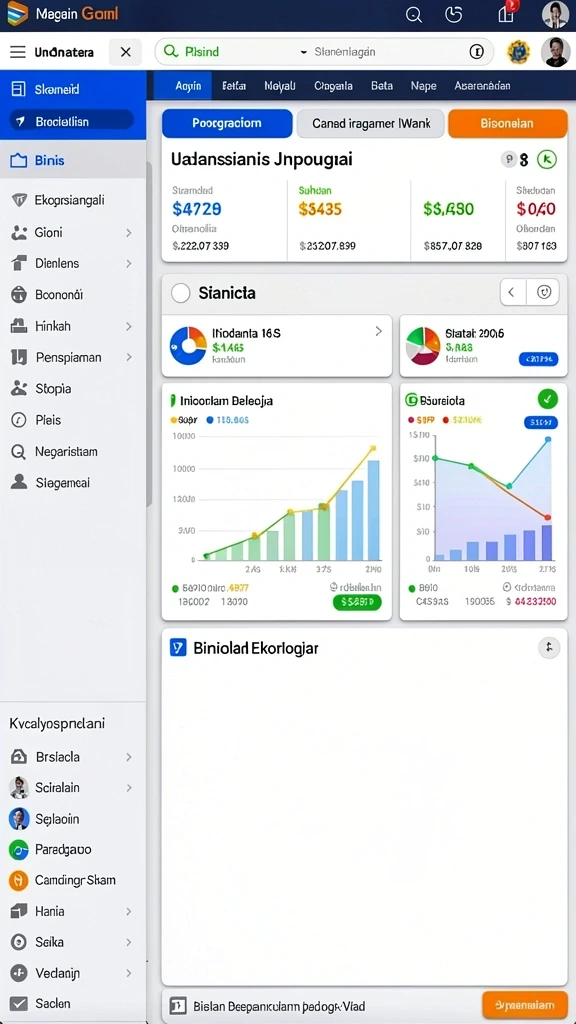Expand the Dienlens sidebar chevron
The image size is (576, 1024).
tap(129, 264)
